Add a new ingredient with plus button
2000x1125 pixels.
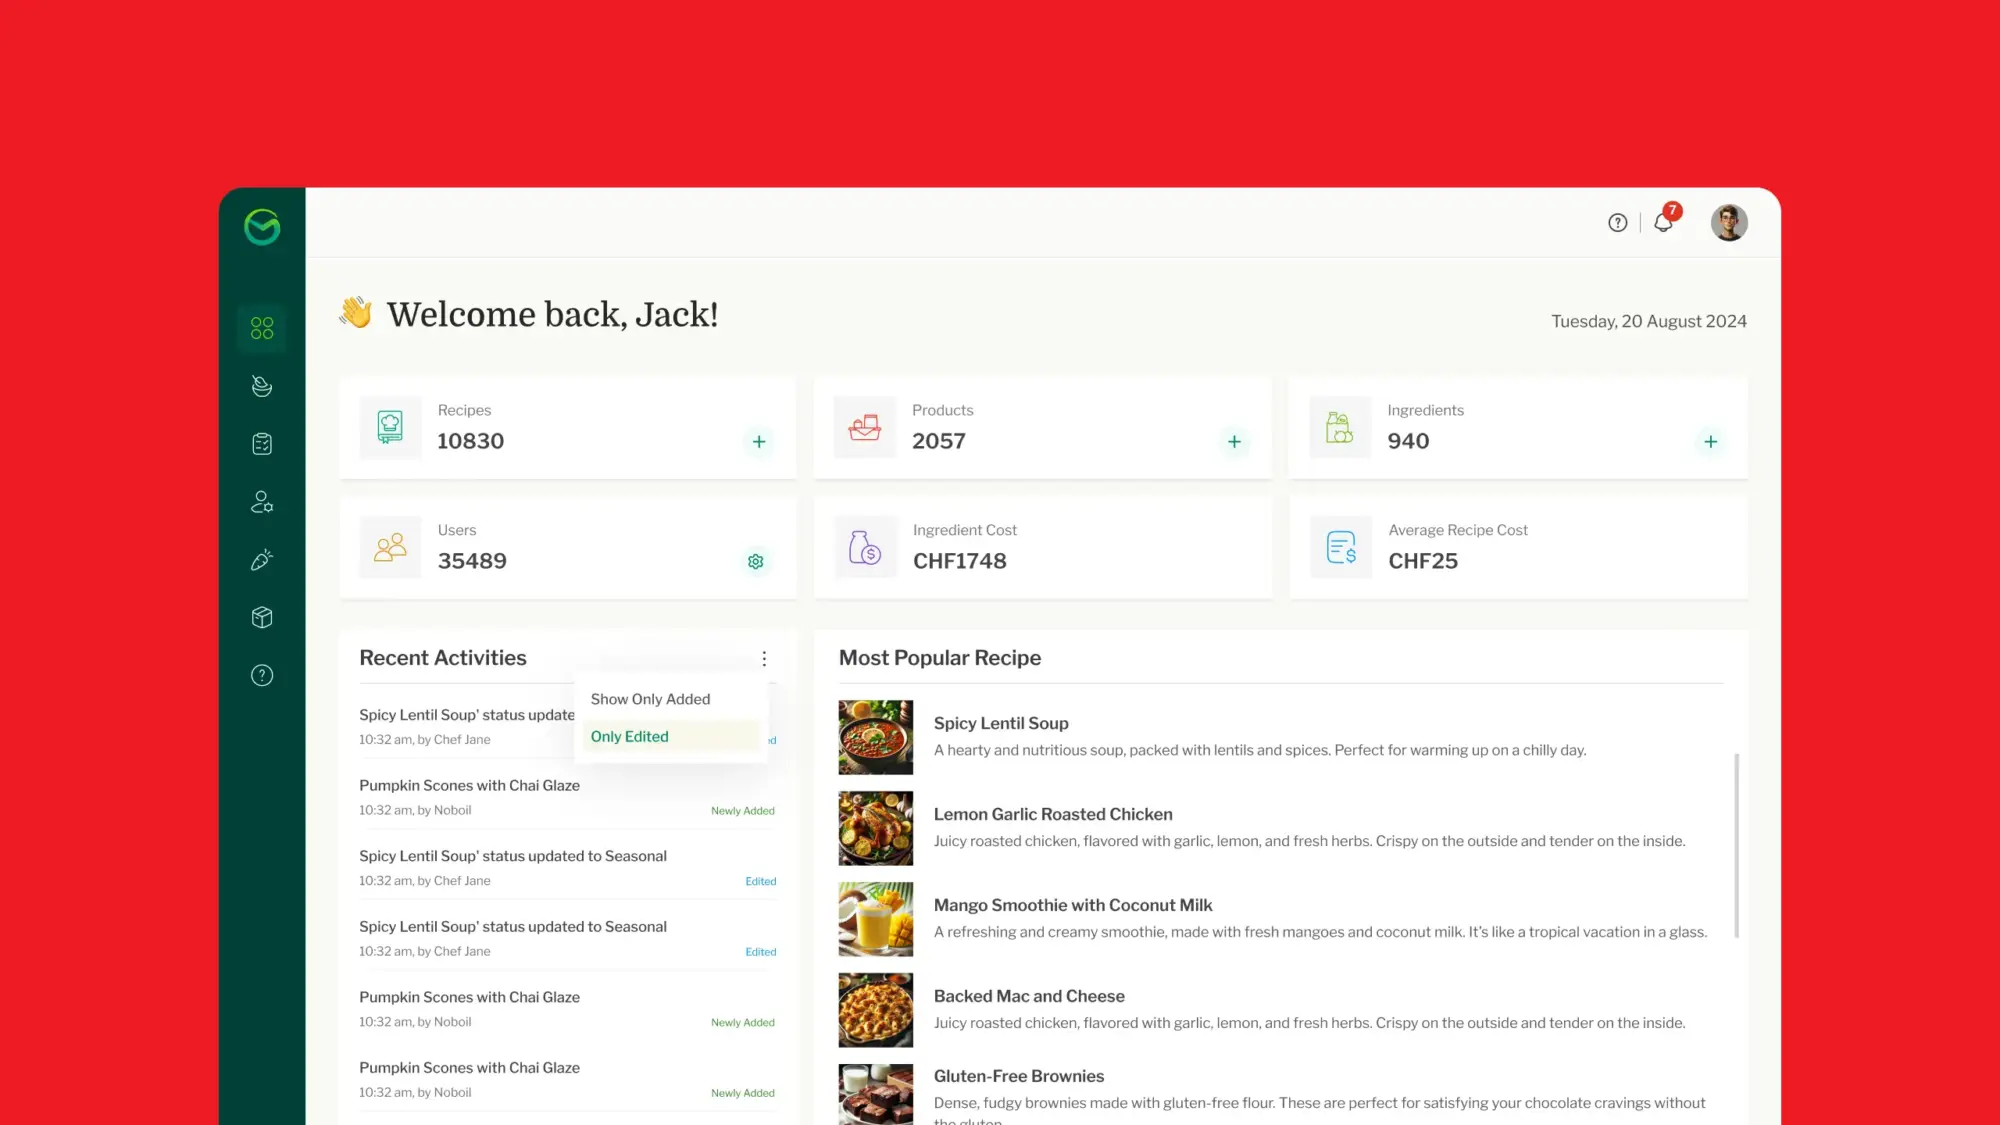point(1710,442)
